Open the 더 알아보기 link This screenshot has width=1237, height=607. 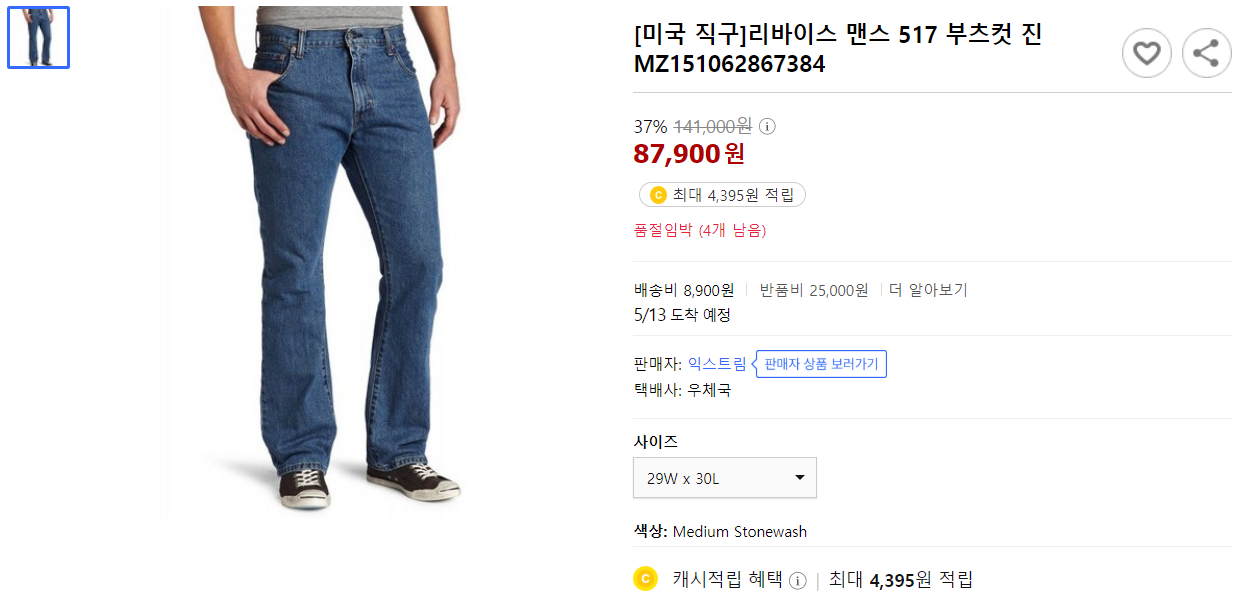coord(928,289)
